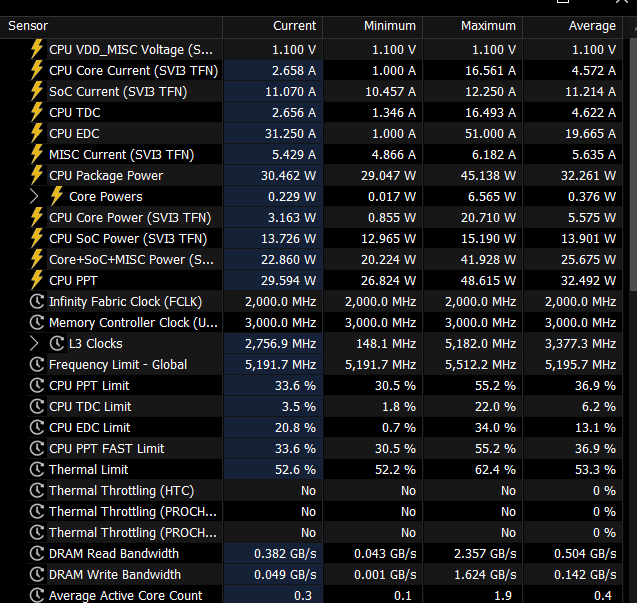Select the CPU PPT row label
637x603 pixels.
73,281
